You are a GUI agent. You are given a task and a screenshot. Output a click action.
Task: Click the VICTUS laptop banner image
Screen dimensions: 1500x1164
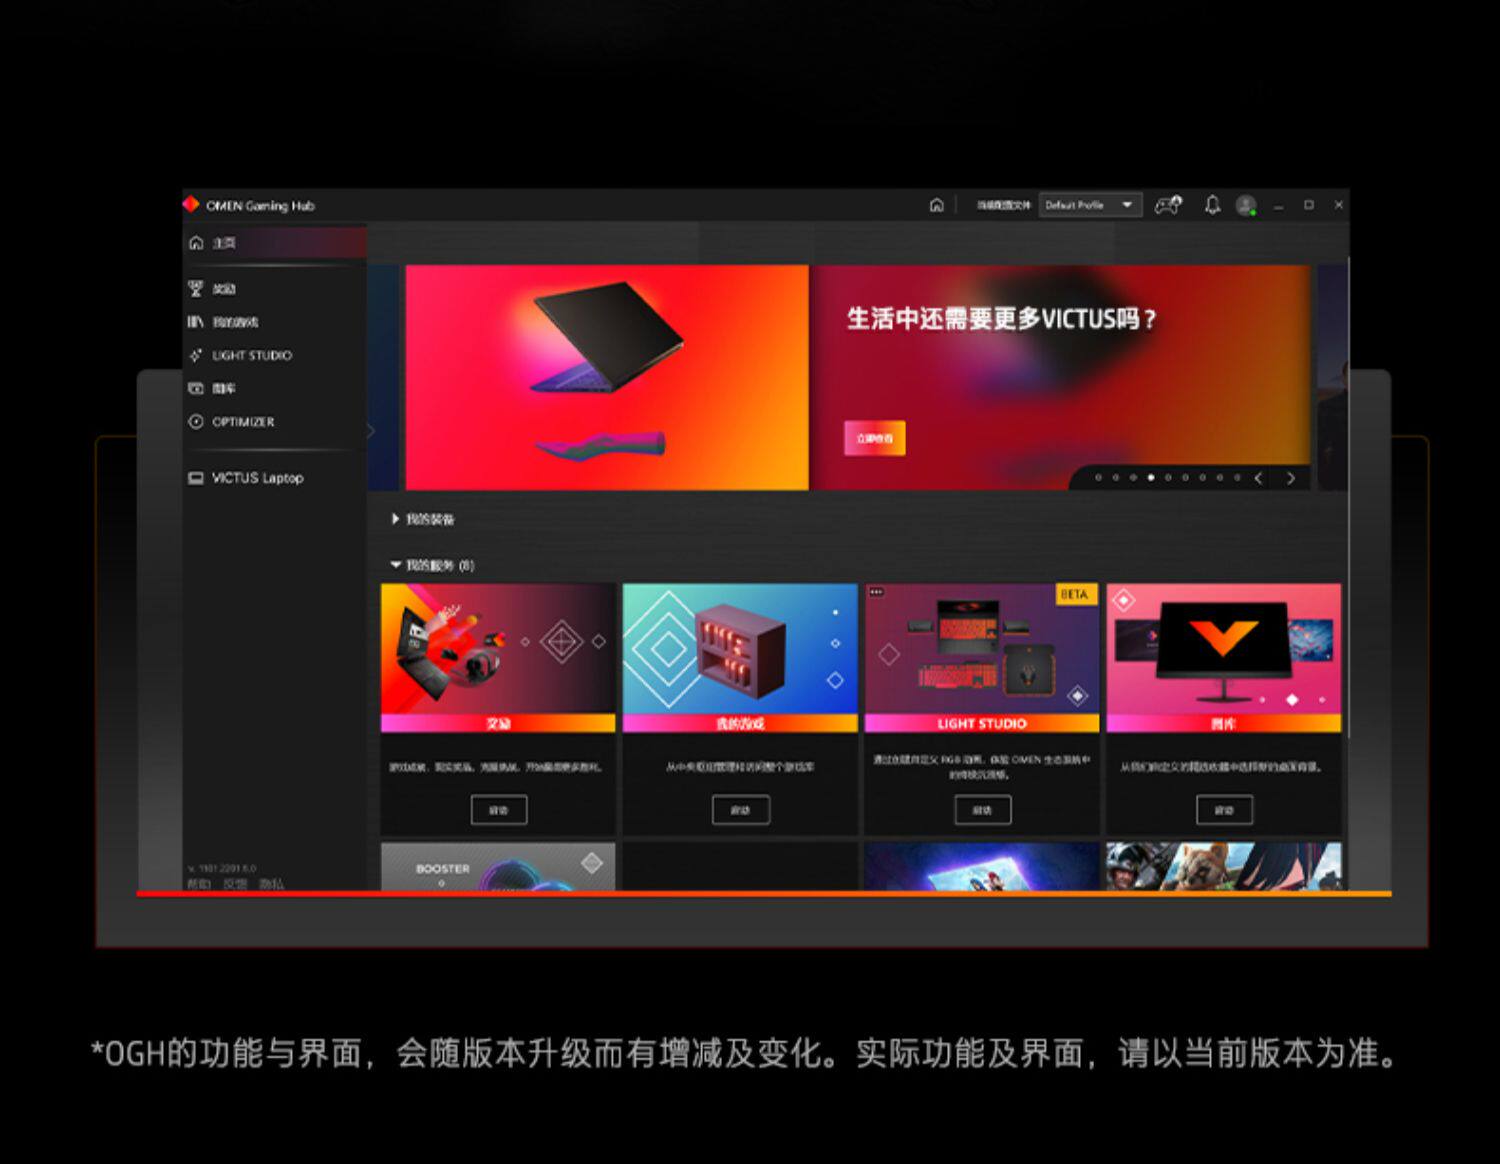(607, 377)
